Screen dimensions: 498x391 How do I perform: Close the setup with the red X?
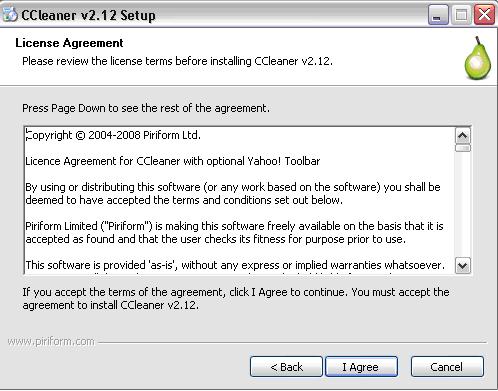484,15
